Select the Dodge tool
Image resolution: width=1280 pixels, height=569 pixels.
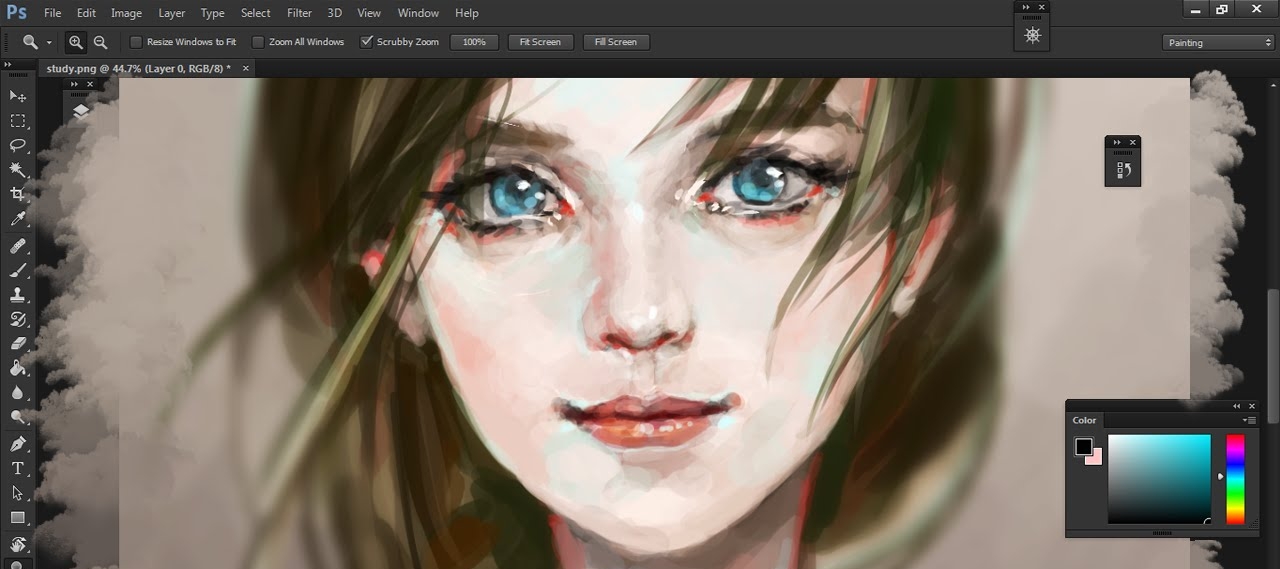tap(18, 417)
